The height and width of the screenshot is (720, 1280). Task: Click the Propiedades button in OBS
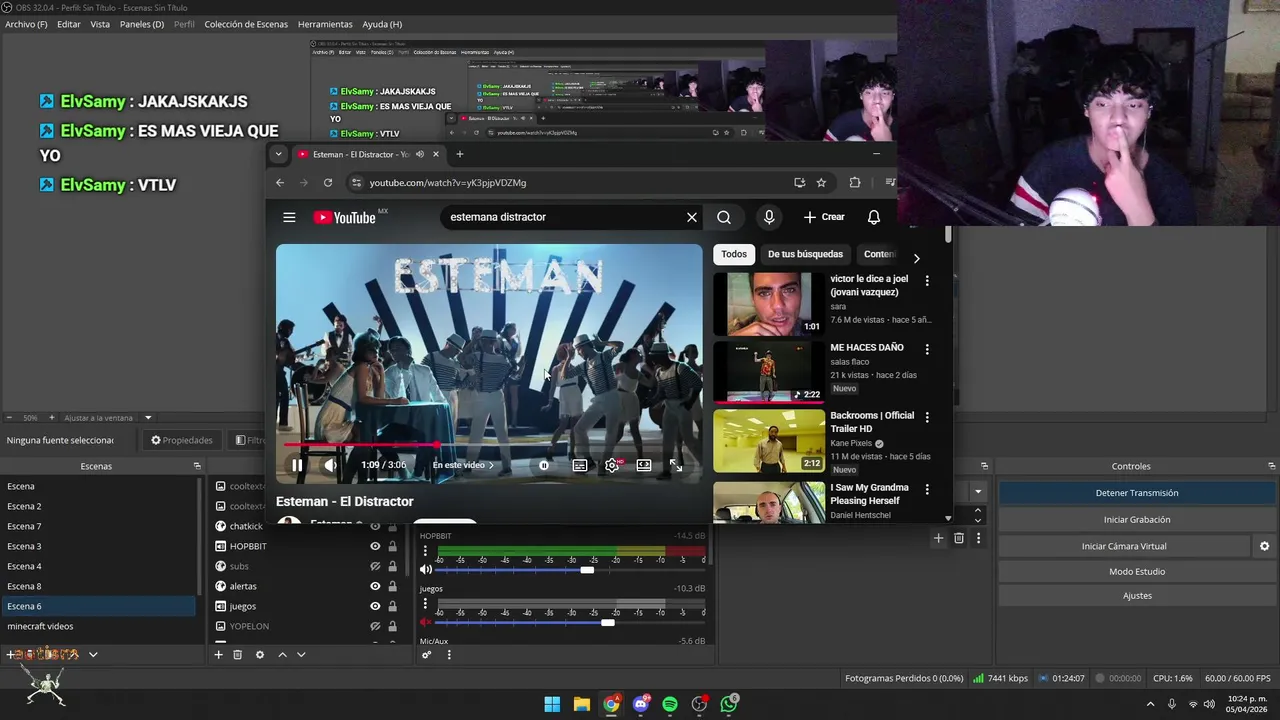click(x=182, y=440)
